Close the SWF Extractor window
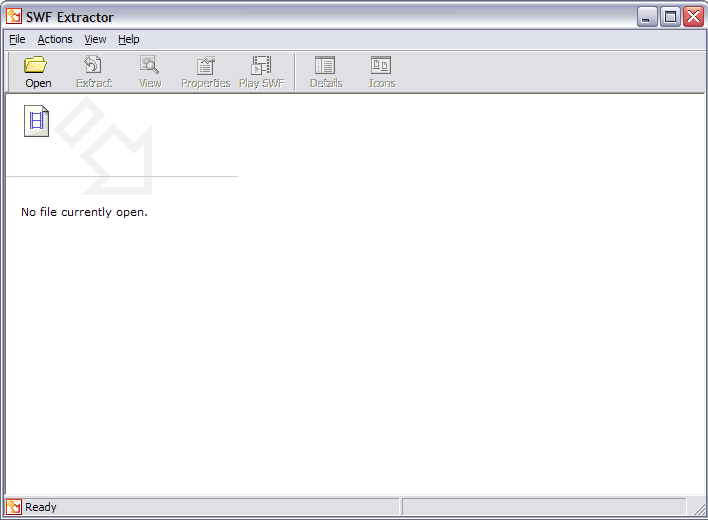 click(x=694, y=17)
